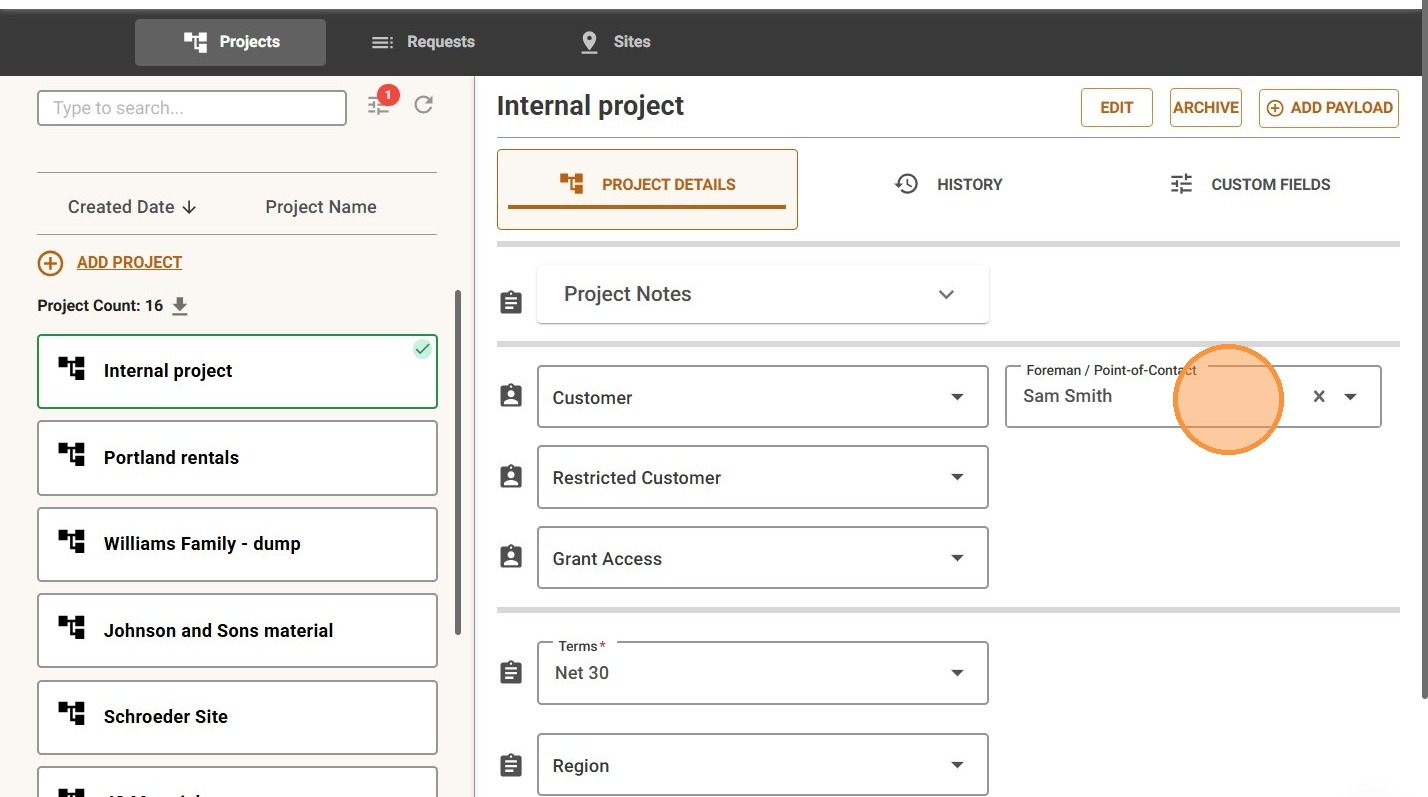The width and height of the screenshot is (1428, 797).
Task: Click the clipboard icon beside Region
Action: pos(511,765)
